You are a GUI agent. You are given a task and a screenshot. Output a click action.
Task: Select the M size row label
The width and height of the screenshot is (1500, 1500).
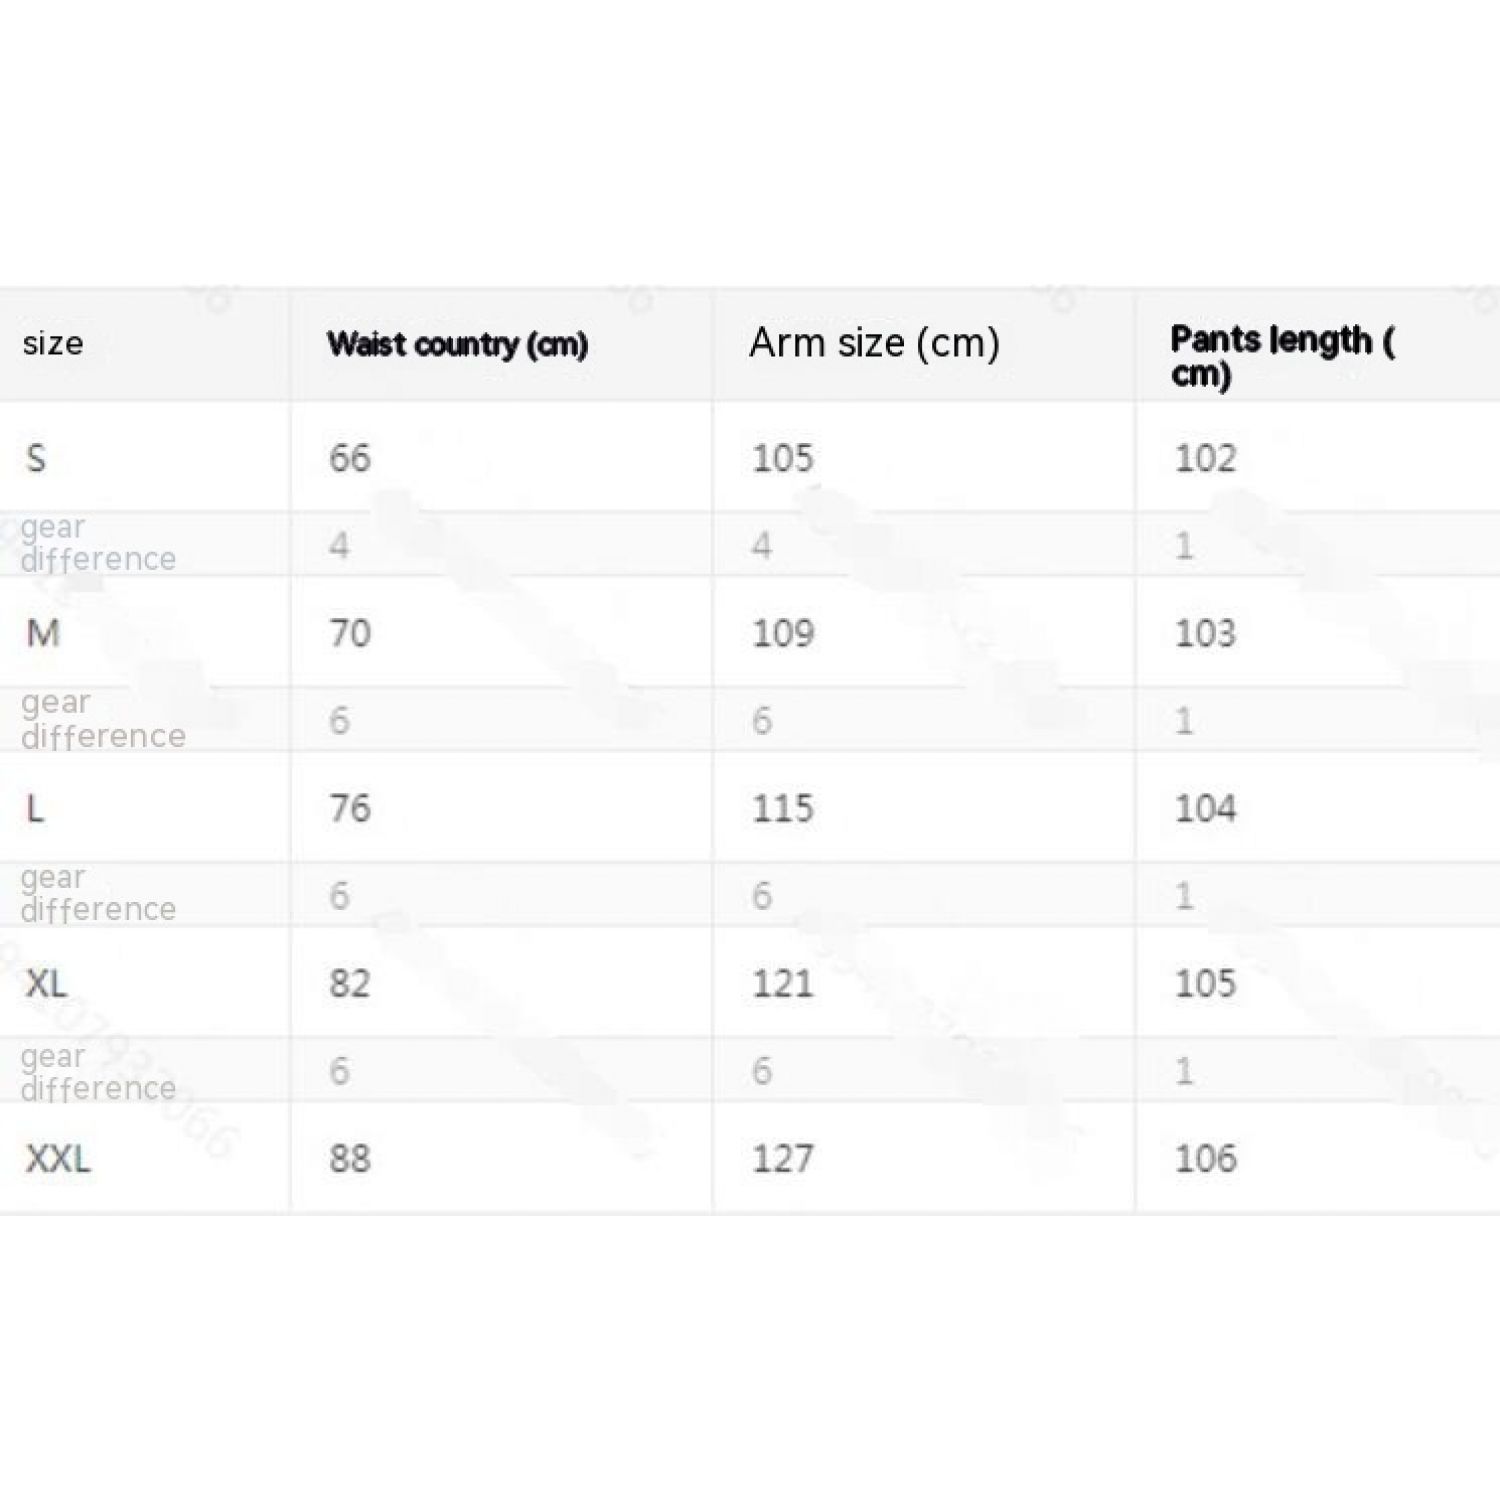(x=43, y=633)
